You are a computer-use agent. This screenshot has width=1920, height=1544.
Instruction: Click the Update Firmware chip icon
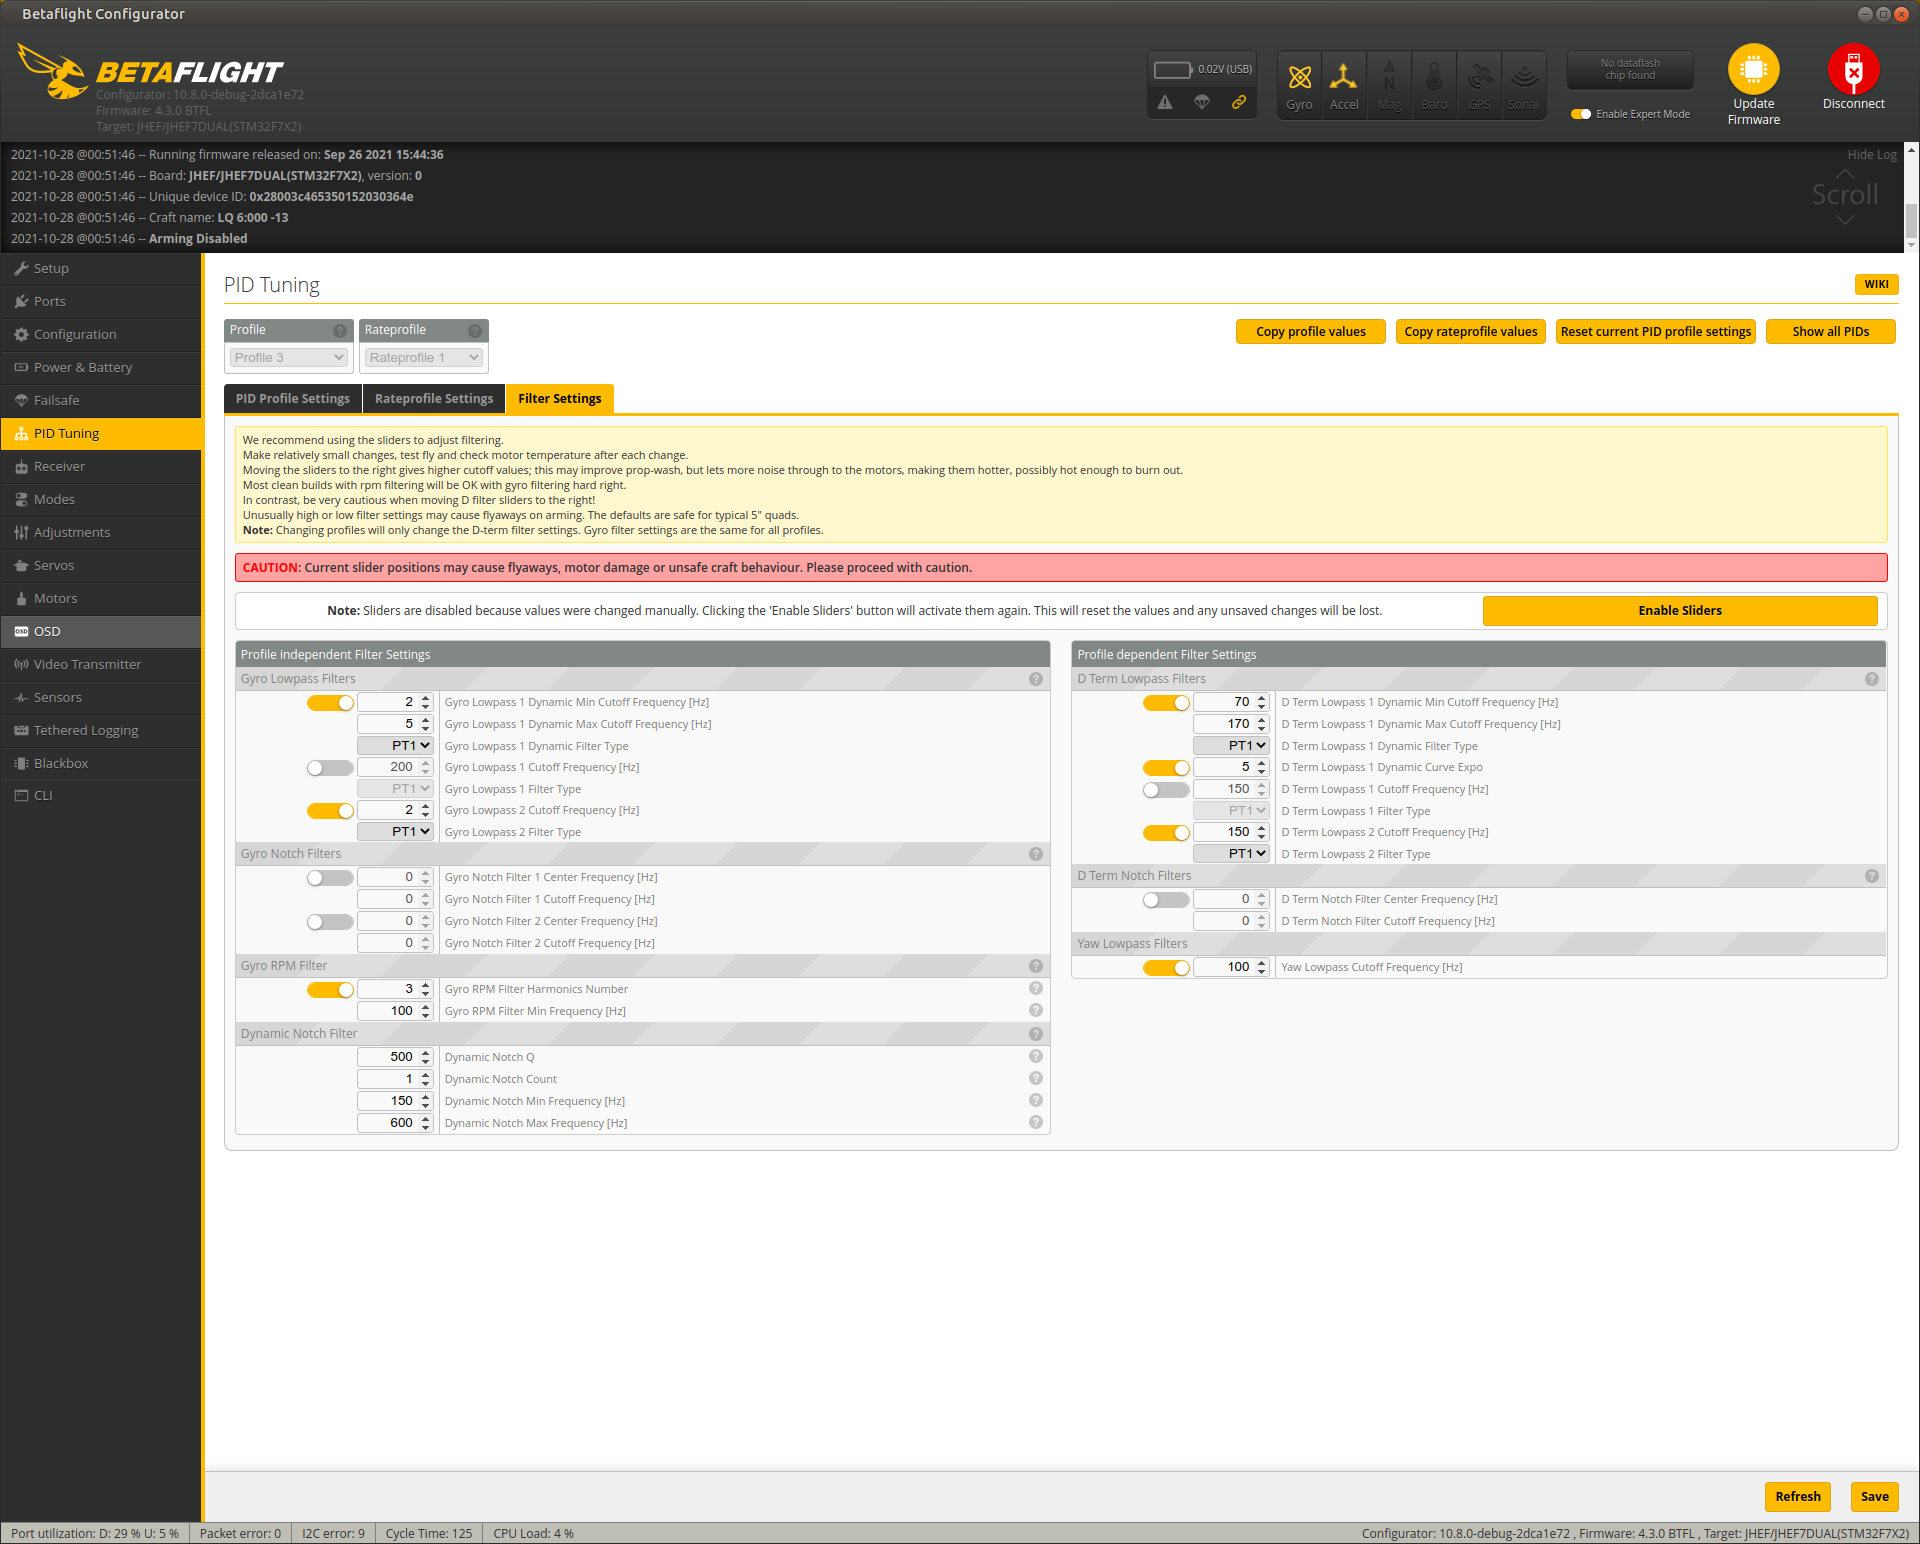[x=1753, y=70]
